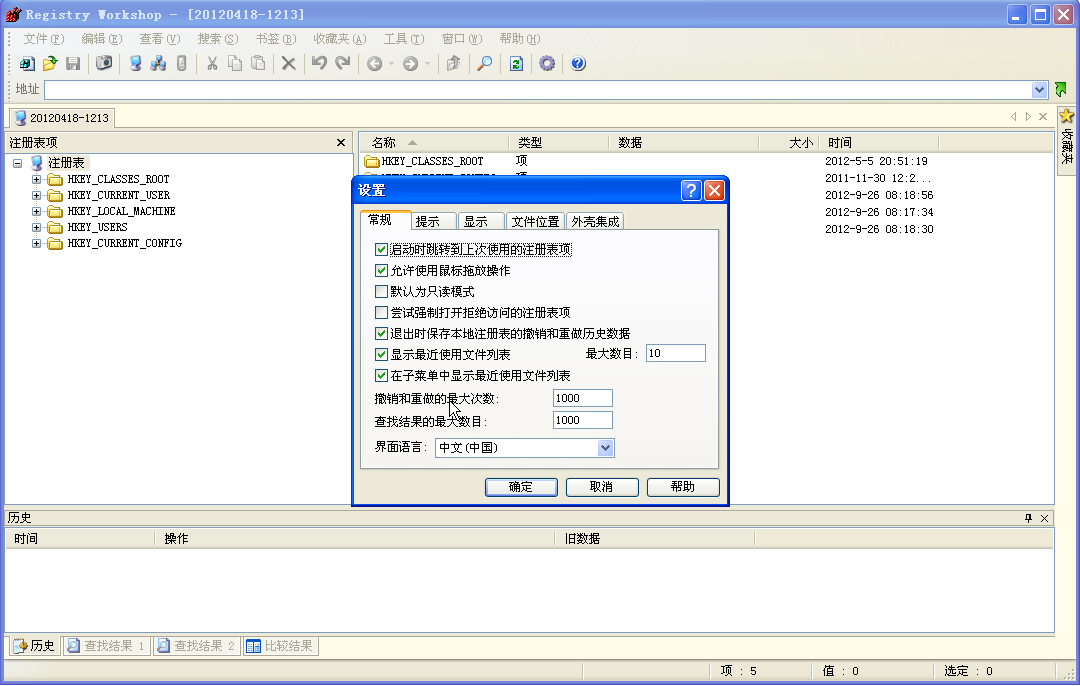The image size is (1080, 686).
Task: Sort list by 名称 column header
Action: pos(434,143)
